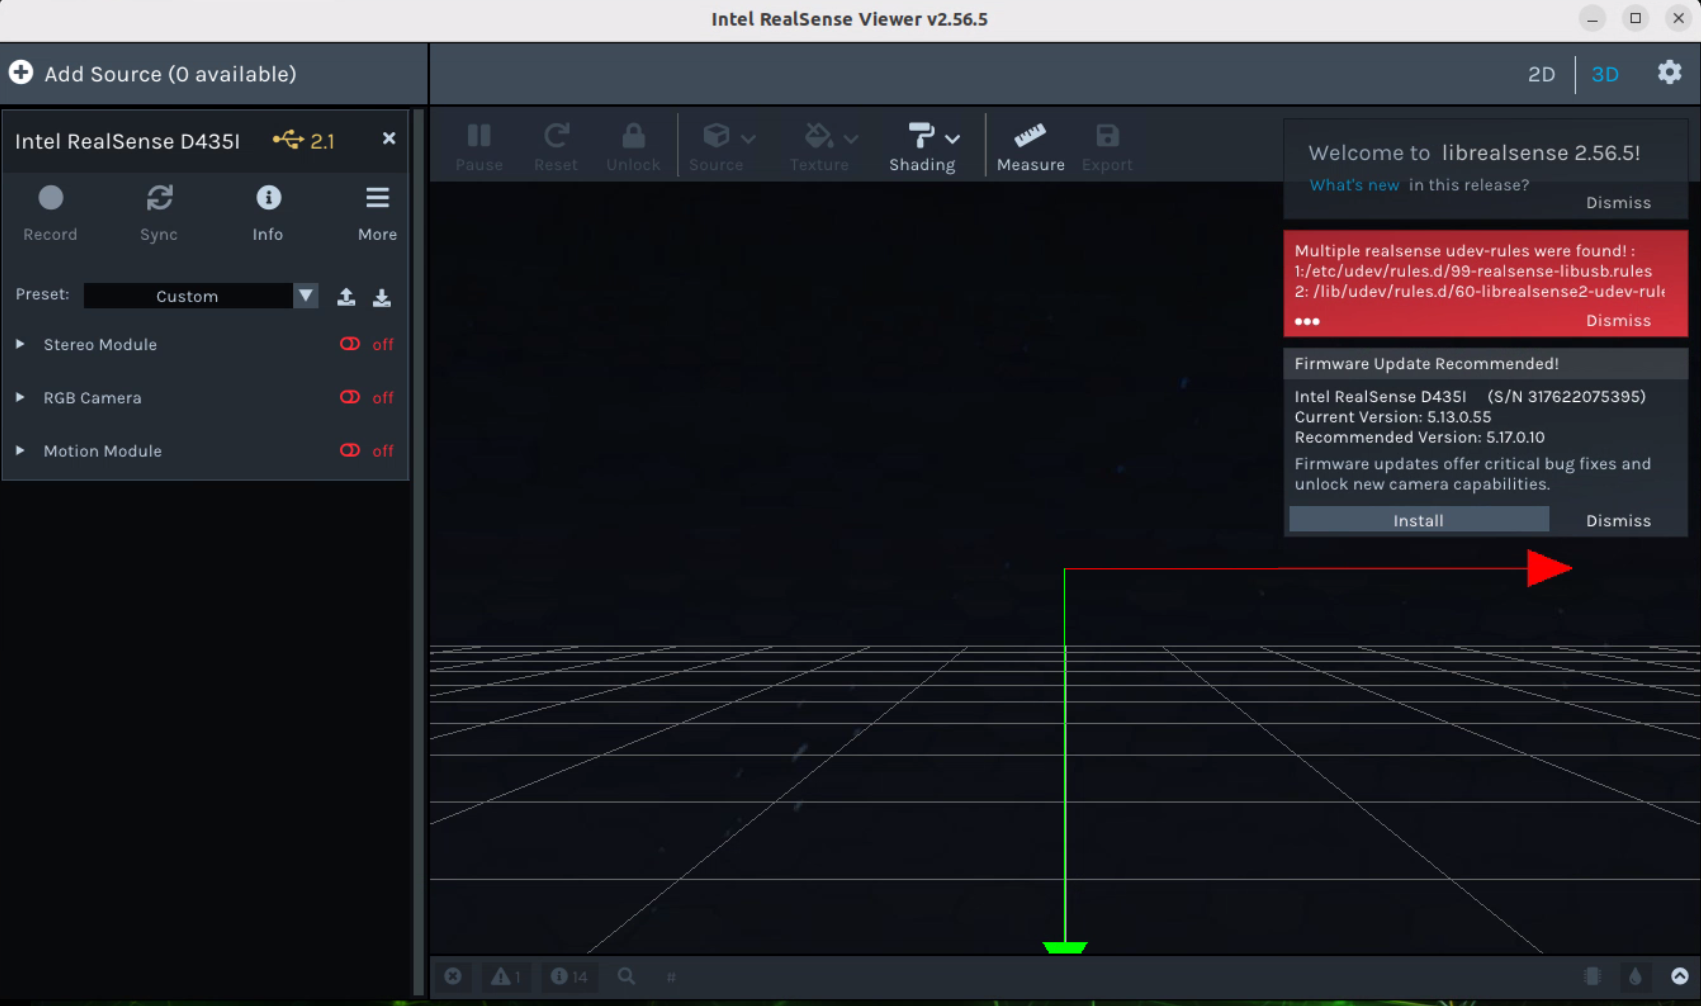Click the firmware Install button
This screenshot has width=1701, height=1006.
pos(1418,520)
